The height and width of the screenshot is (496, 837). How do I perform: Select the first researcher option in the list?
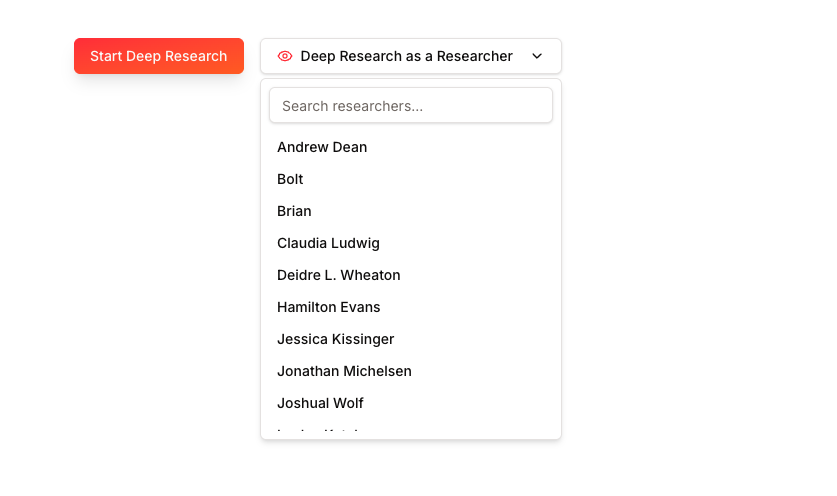click(322, 147)
